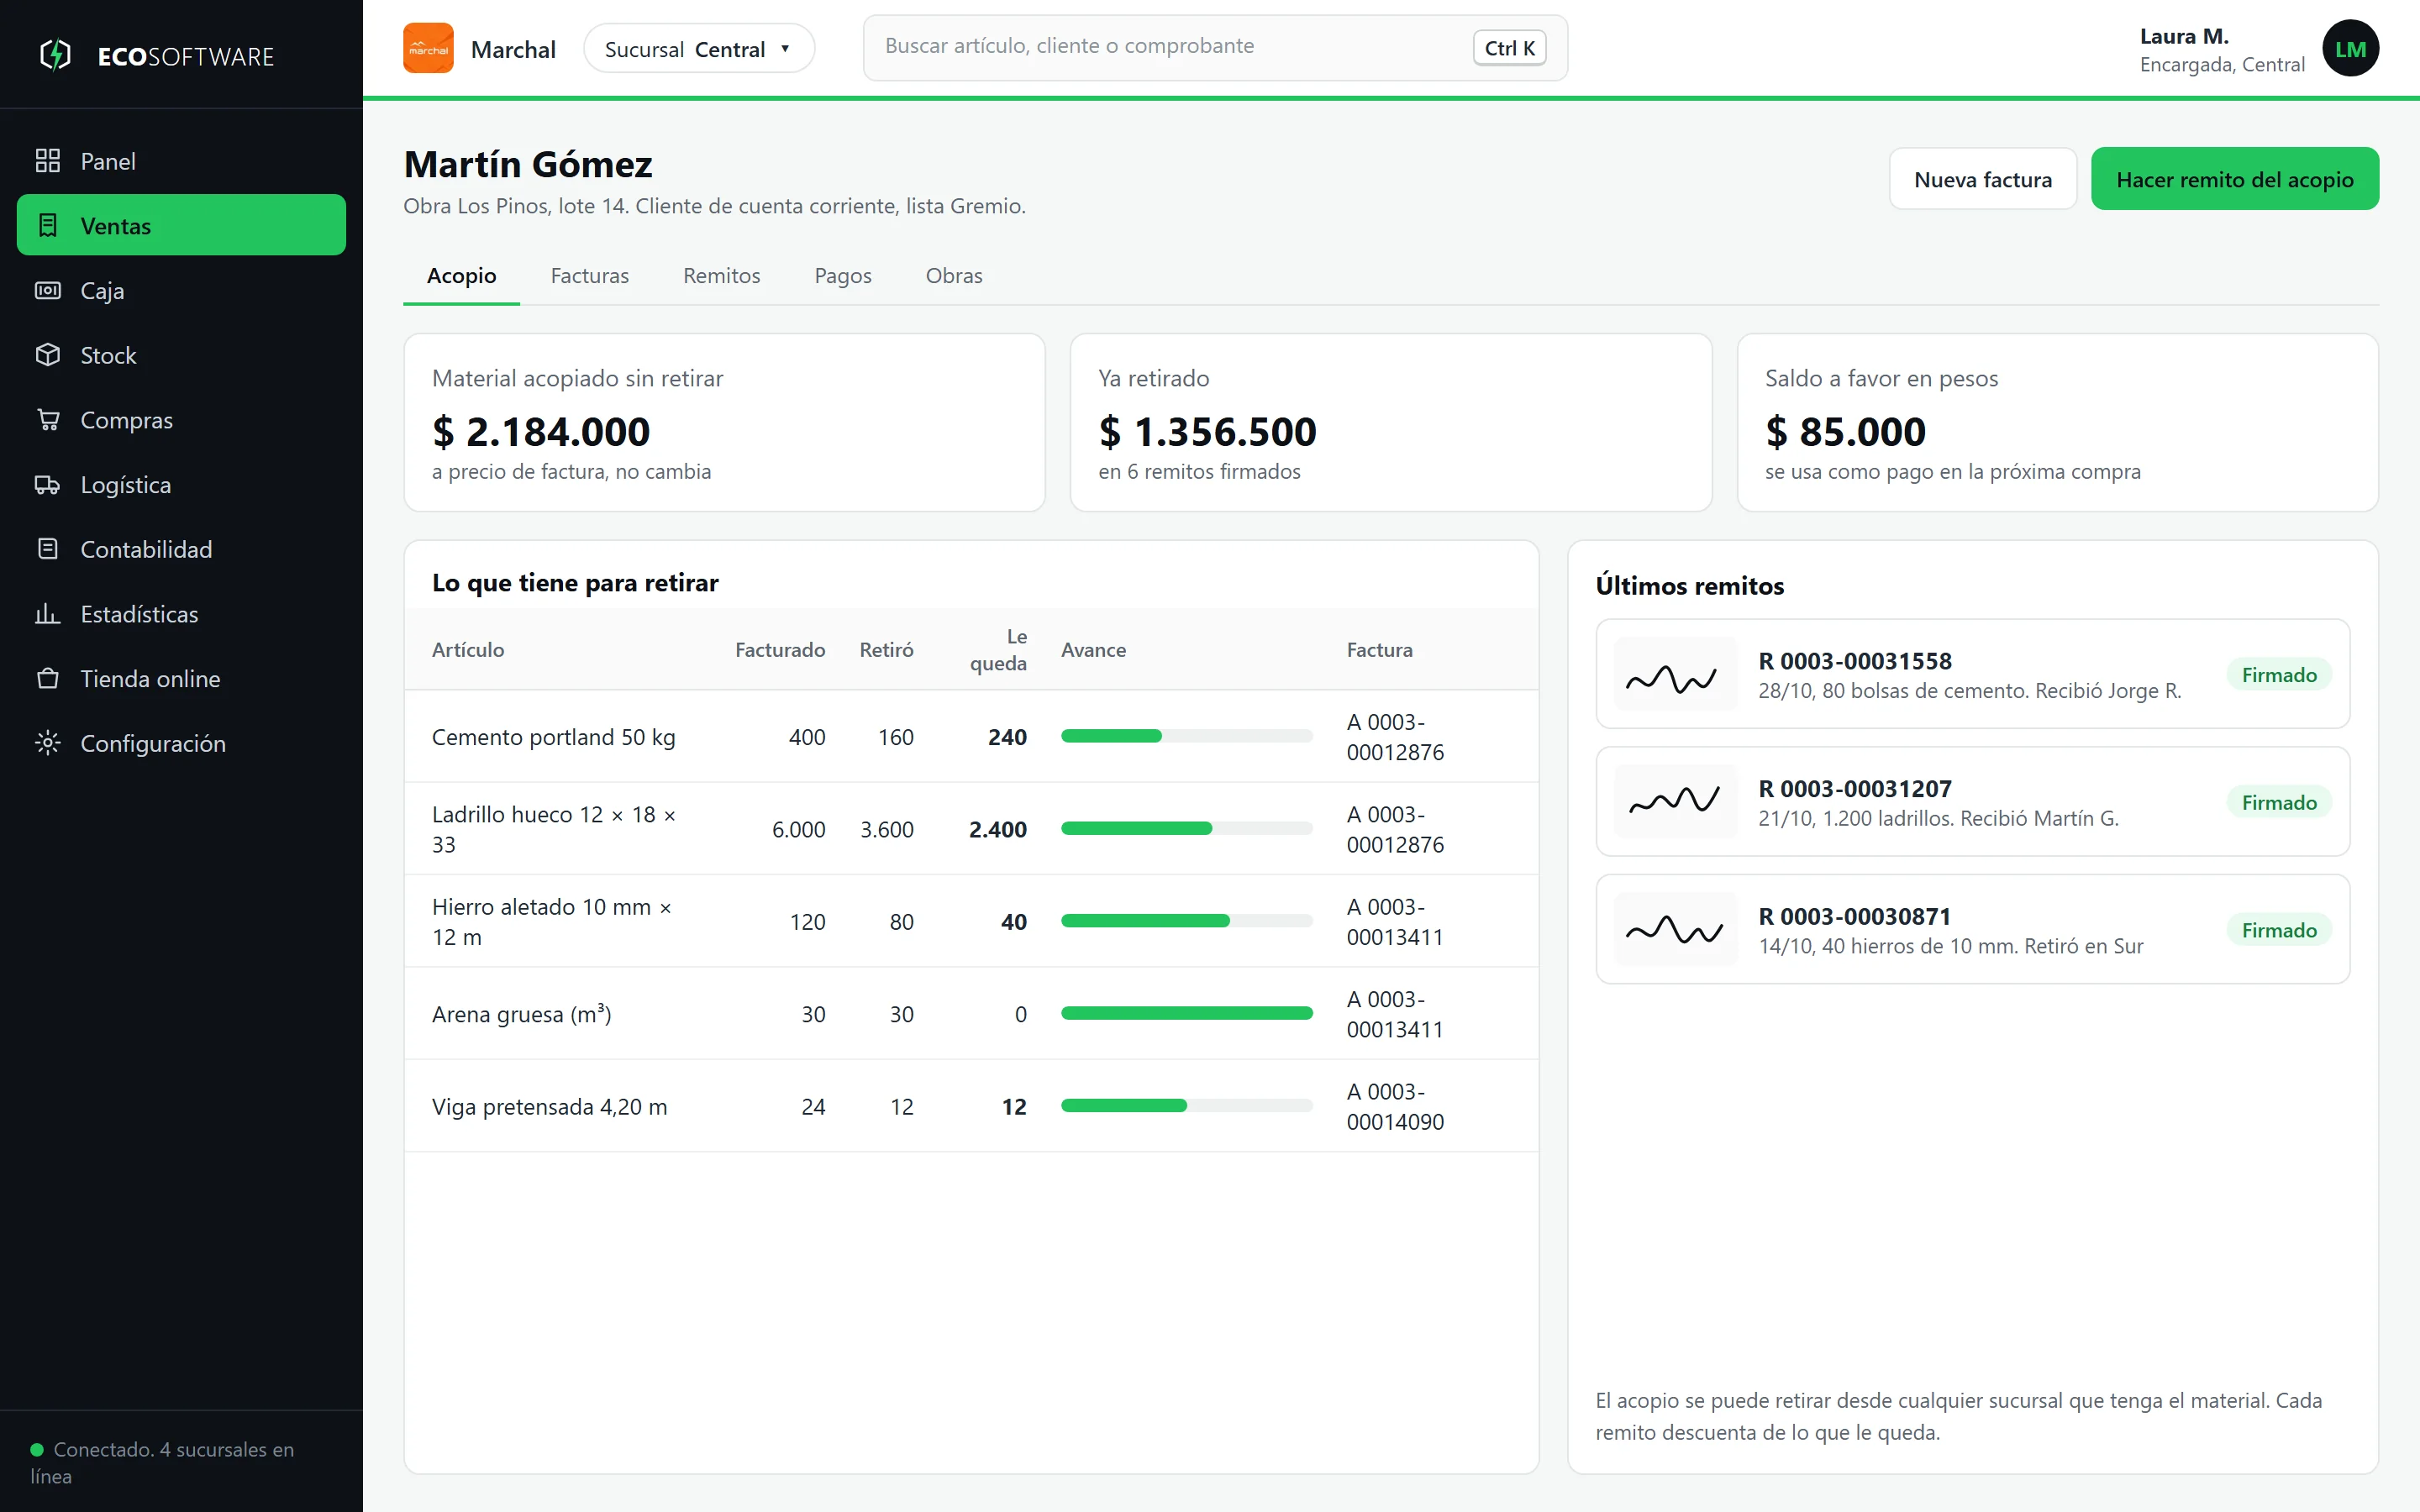Click invoice A 0003-00014090 in Viga row

[1395, 1106]
